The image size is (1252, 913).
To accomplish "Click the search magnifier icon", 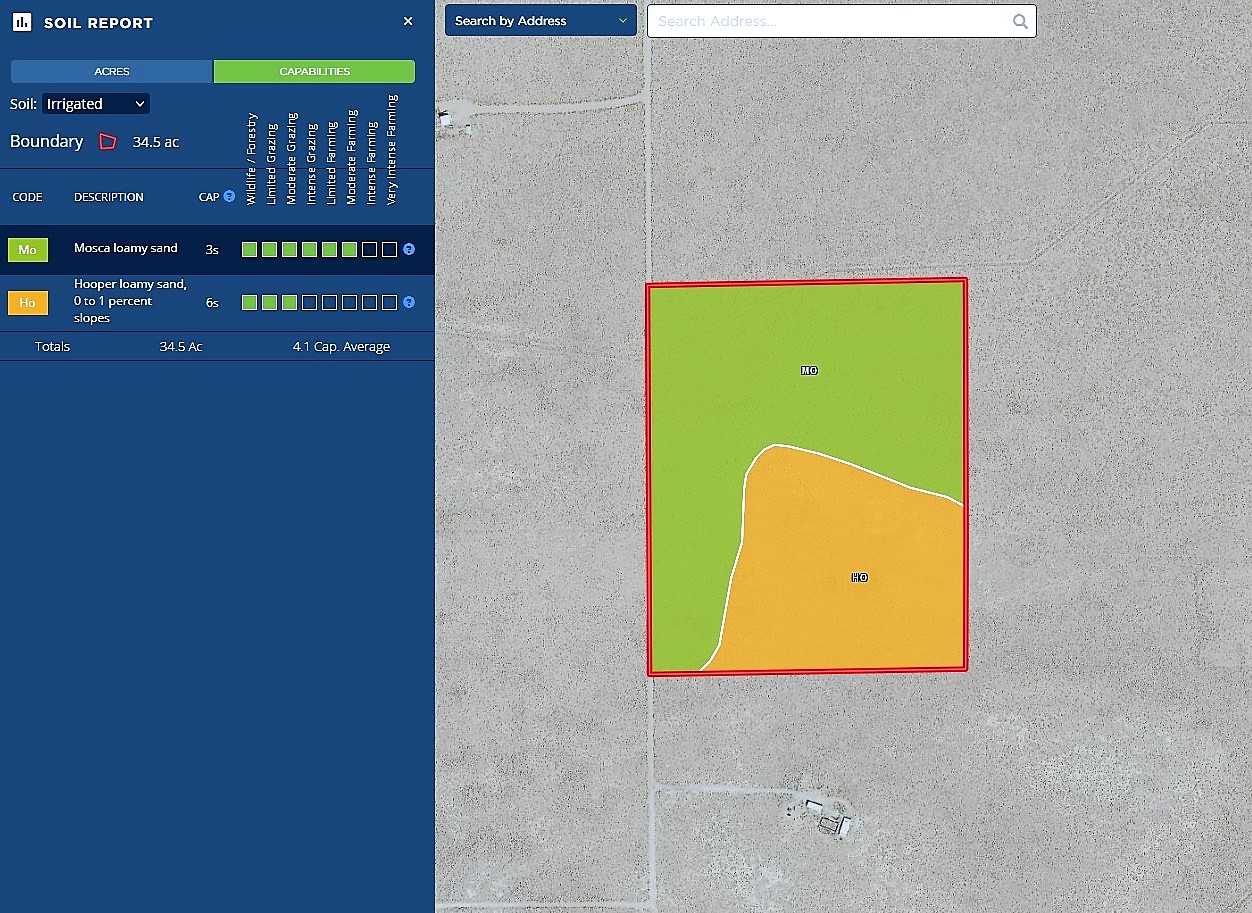I will tap(1020, 21).
